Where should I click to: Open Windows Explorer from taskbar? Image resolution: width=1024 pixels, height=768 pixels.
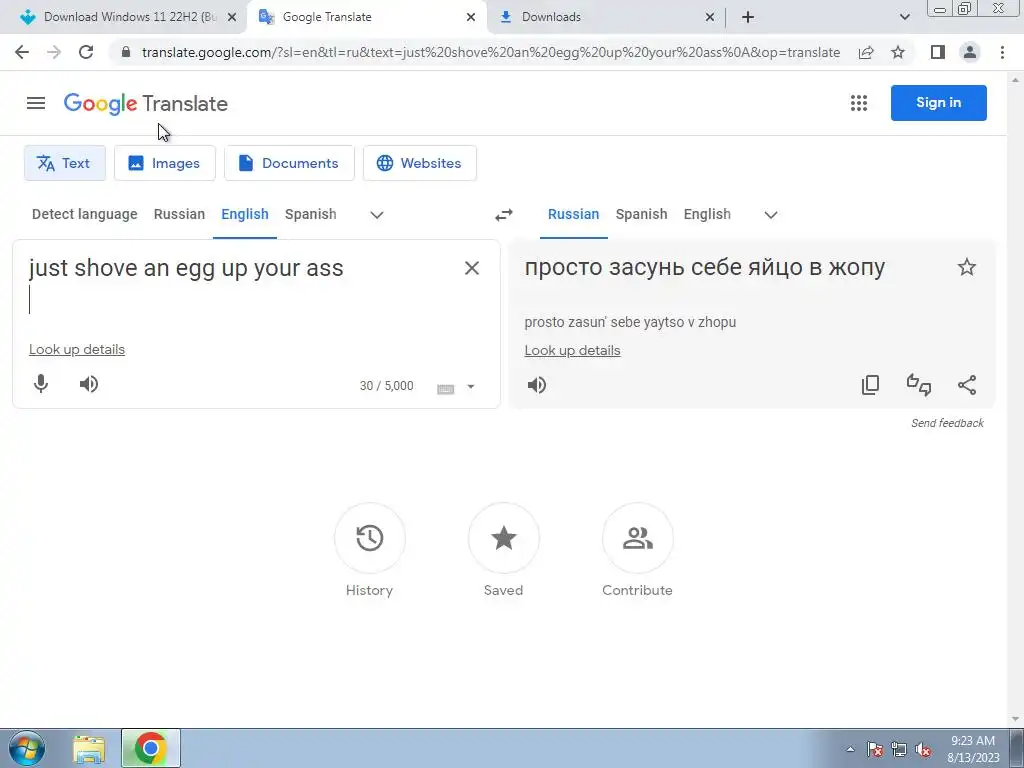[89, 749]
